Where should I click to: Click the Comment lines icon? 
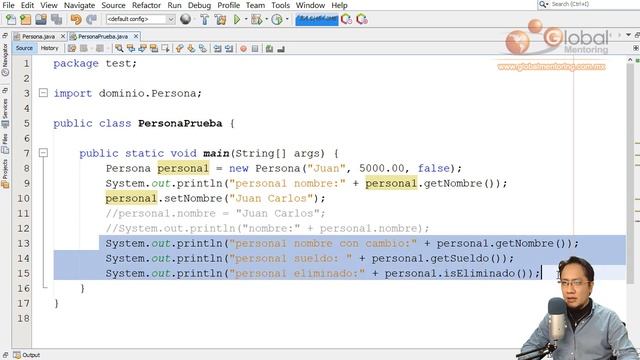click(269, 49)
